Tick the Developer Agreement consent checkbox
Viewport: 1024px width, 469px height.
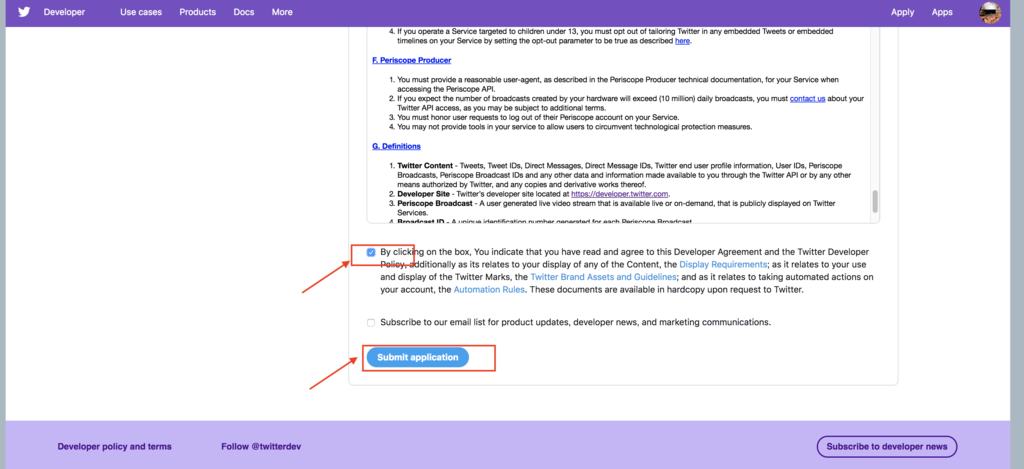pyautogui.click(x=371, y=252)
